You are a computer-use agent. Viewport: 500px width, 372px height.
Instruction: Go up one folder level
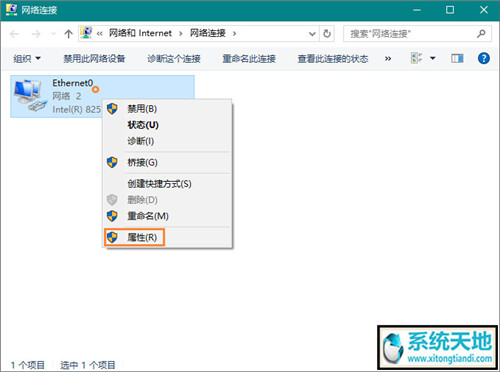pos(68,34)
